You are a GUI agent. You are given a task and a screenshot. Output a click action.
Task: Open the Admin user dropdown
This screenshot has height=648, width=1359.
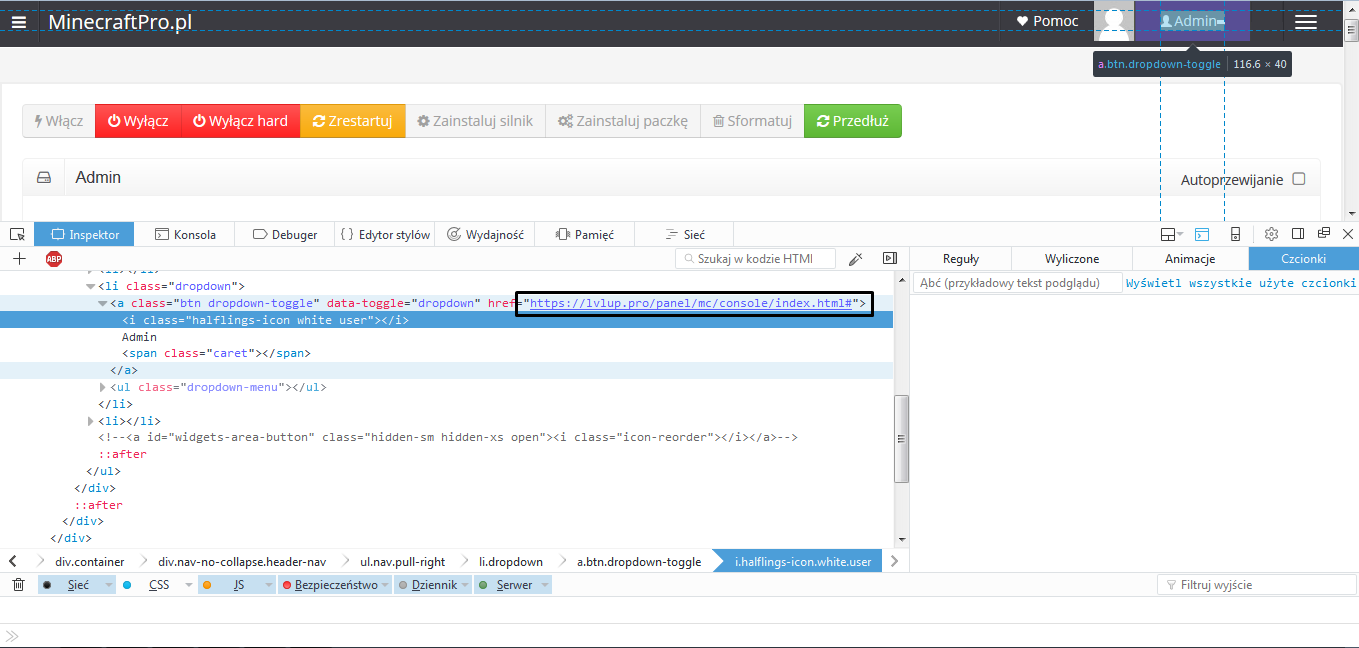click(x=1192, y=21)
